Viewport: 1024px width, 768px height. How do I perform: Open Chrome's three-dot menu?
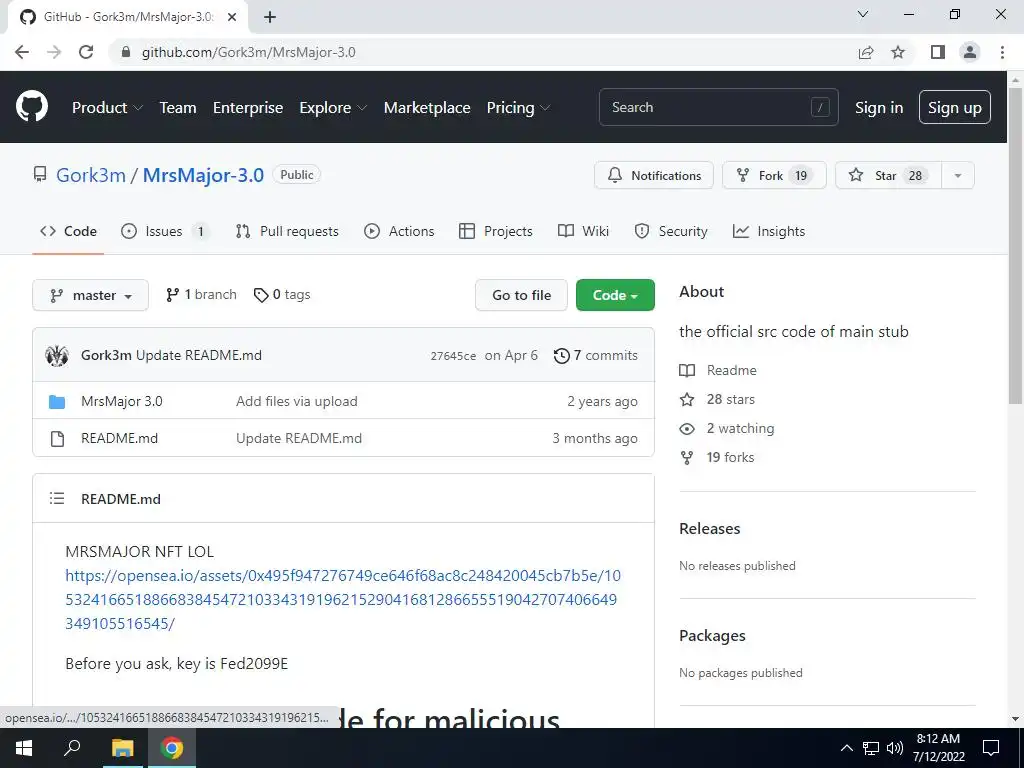coord(1002,52)
